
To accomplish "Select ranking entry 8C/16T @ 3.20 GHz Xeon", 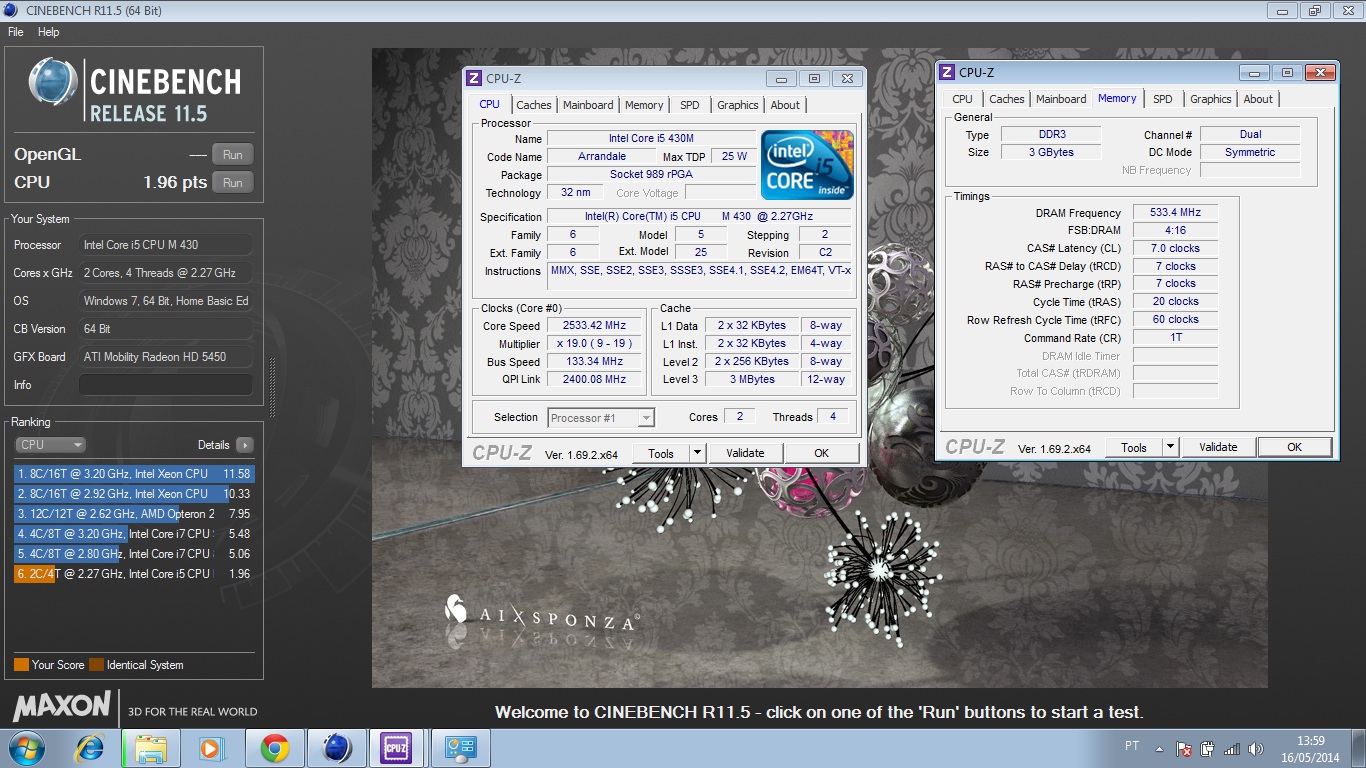I will [x=134, y=474].
